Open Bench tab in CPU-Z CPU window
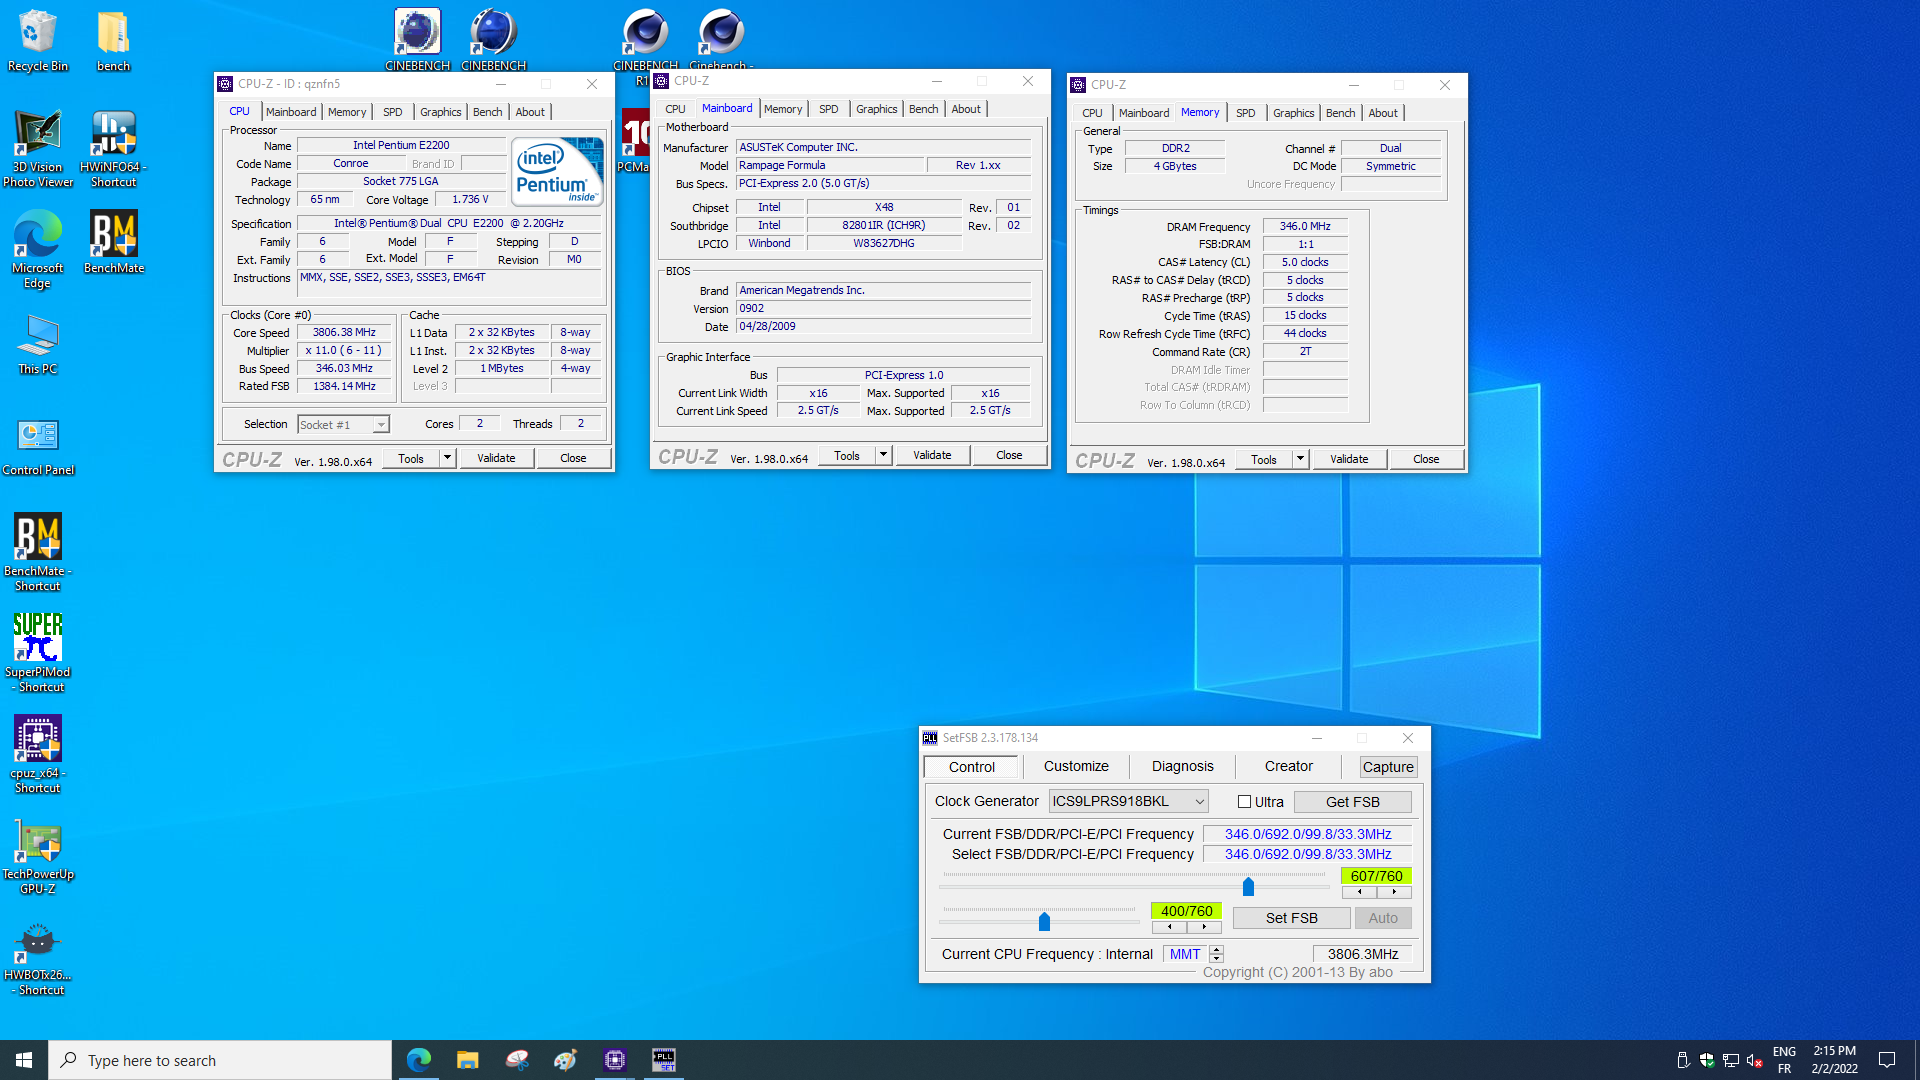 [487, 112]
